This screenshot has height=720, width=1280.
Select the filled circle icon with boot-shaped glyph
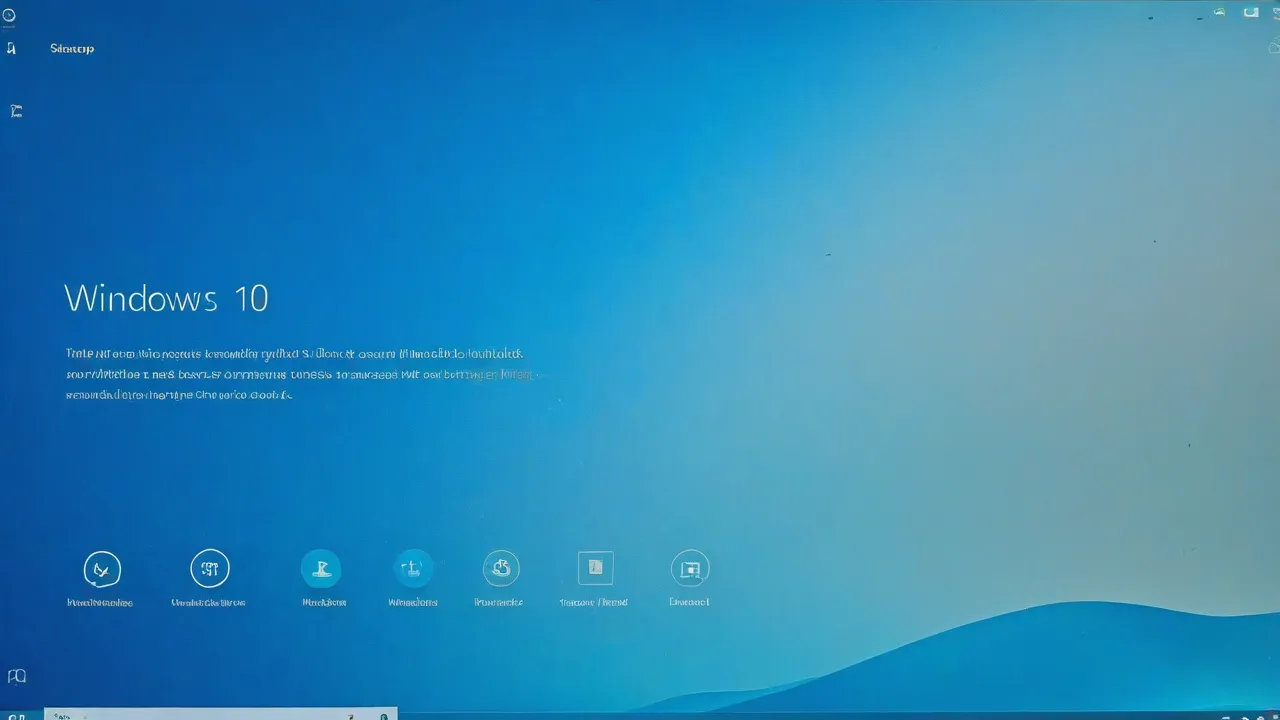click(x=321, y=568)
